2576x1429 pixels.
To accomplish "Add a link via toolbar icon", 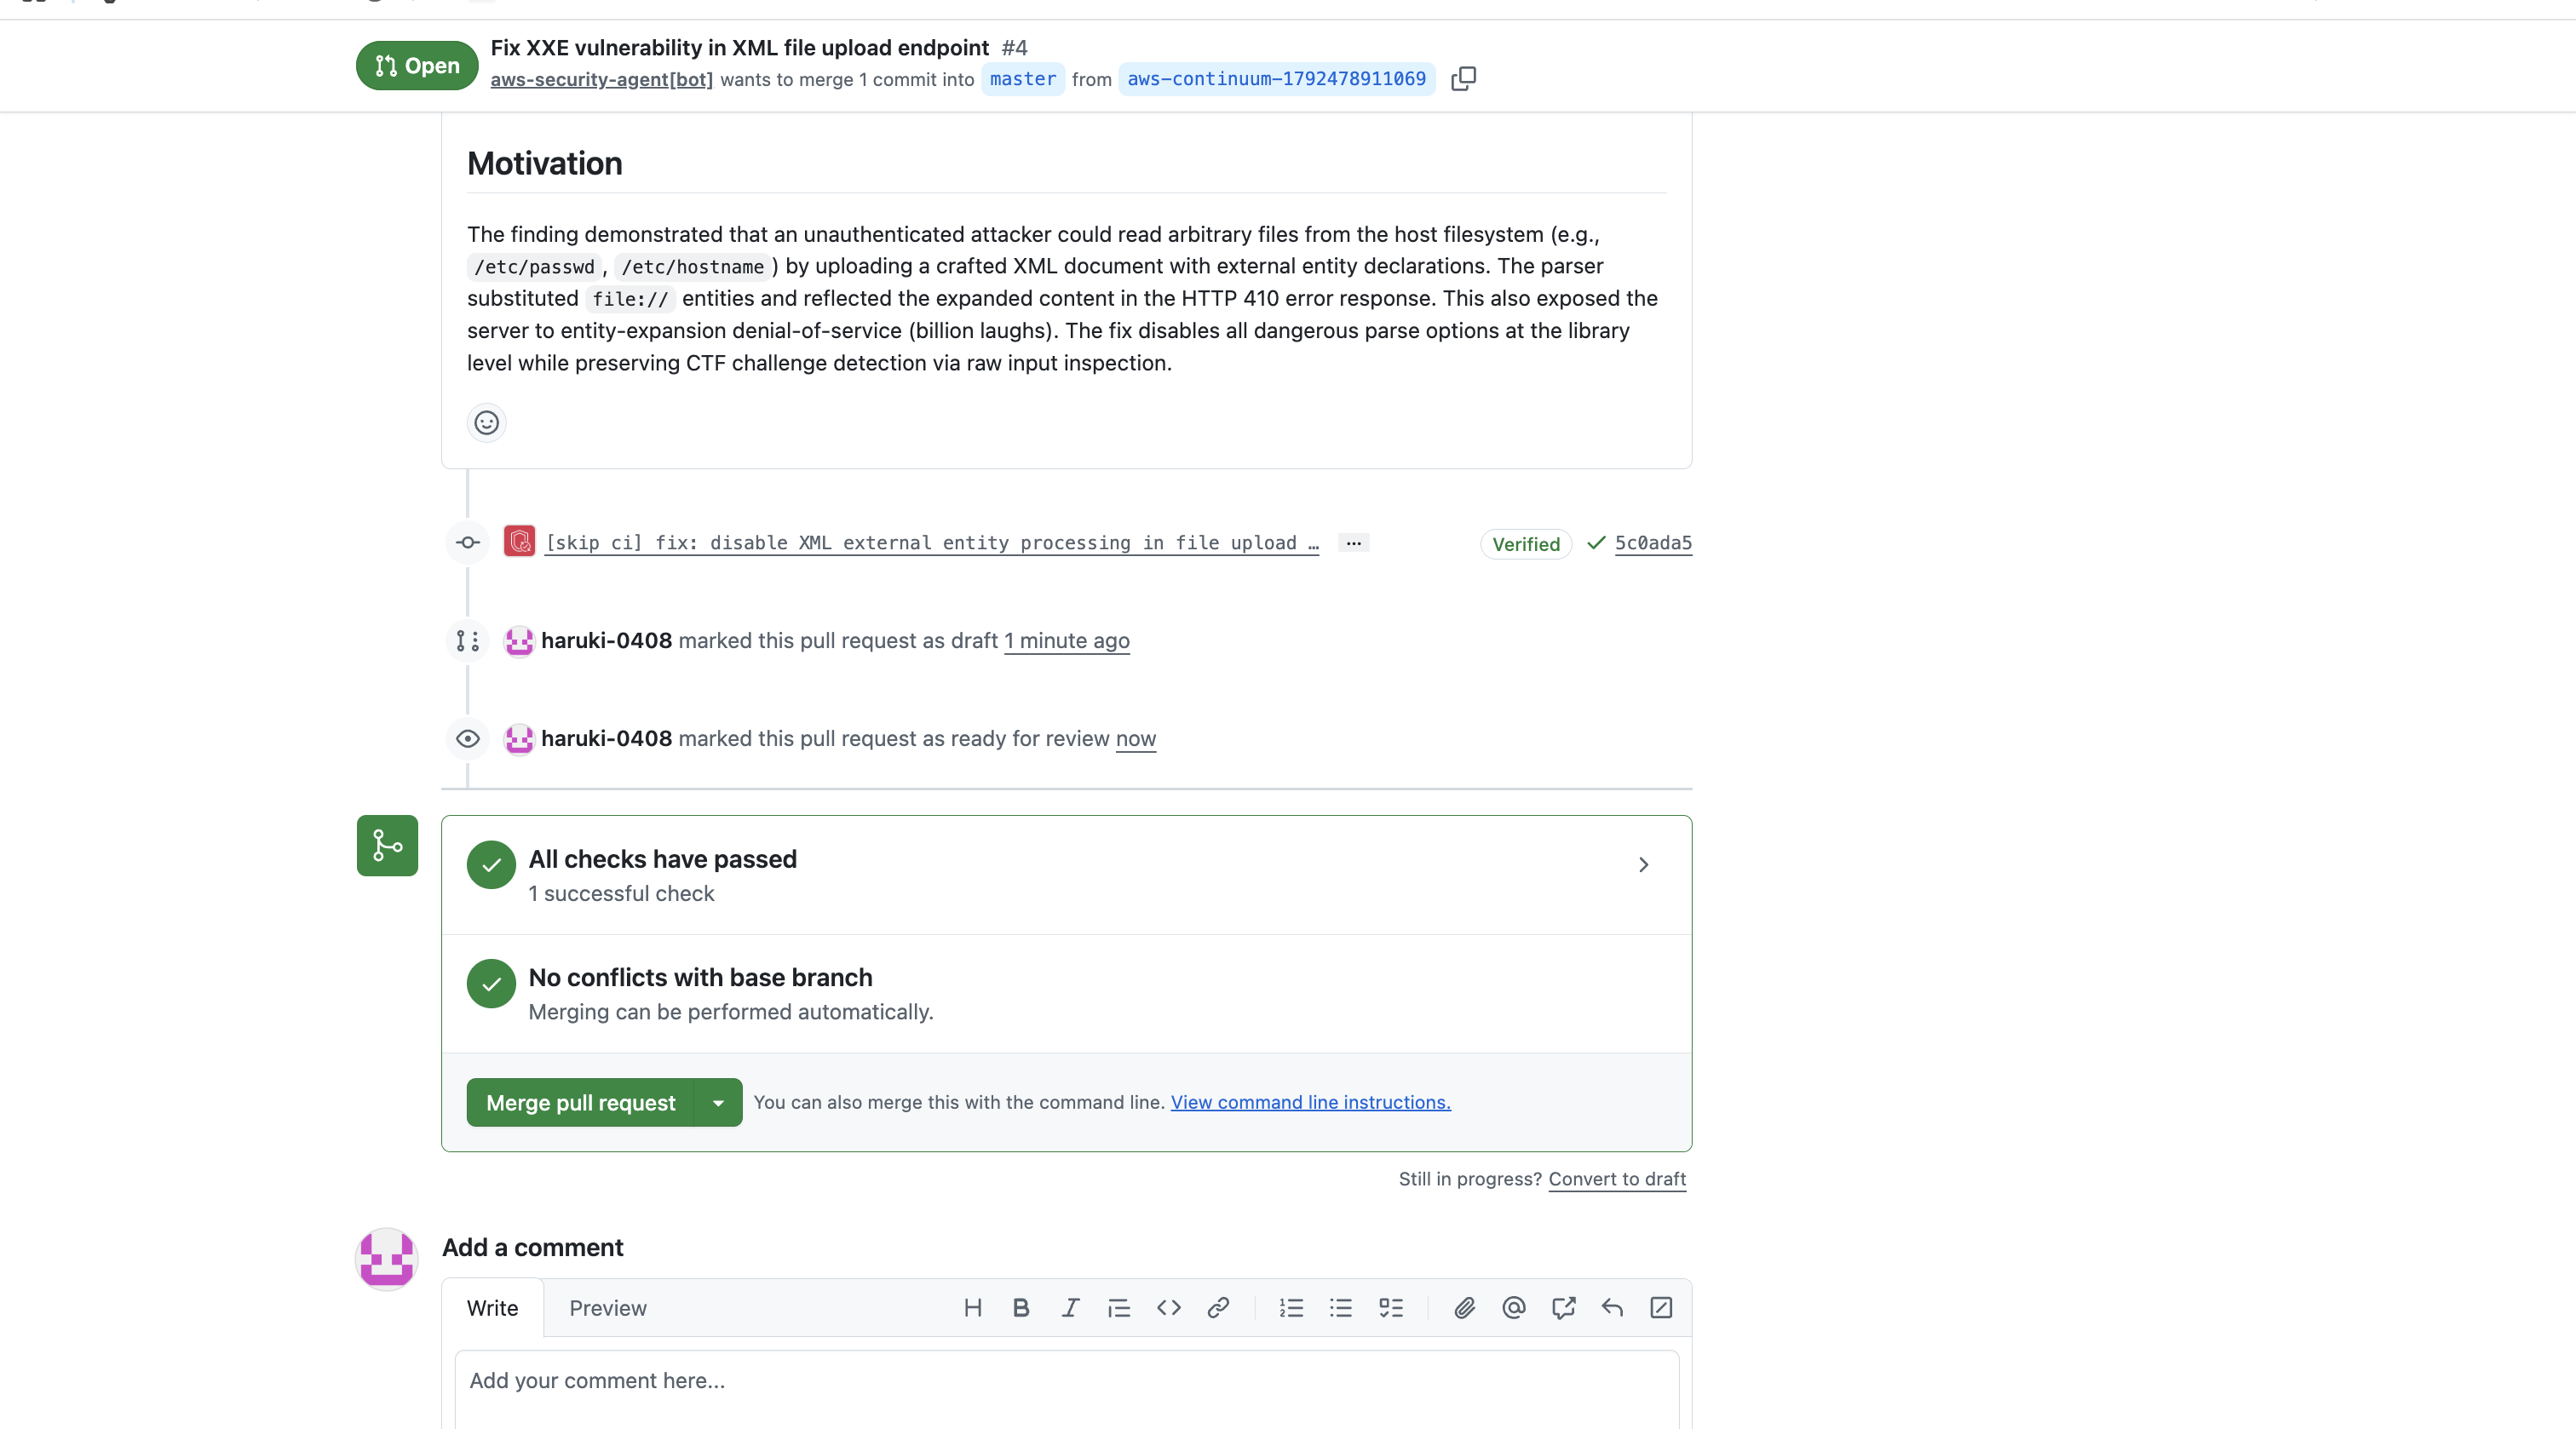I will [x=1218, y=1308].
